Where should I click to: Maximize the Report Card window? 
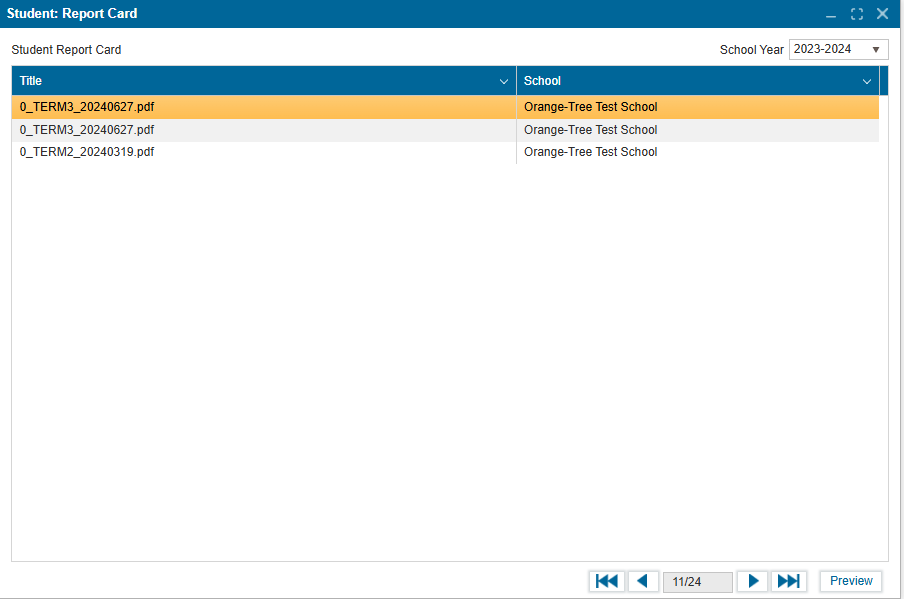(857, 14)
